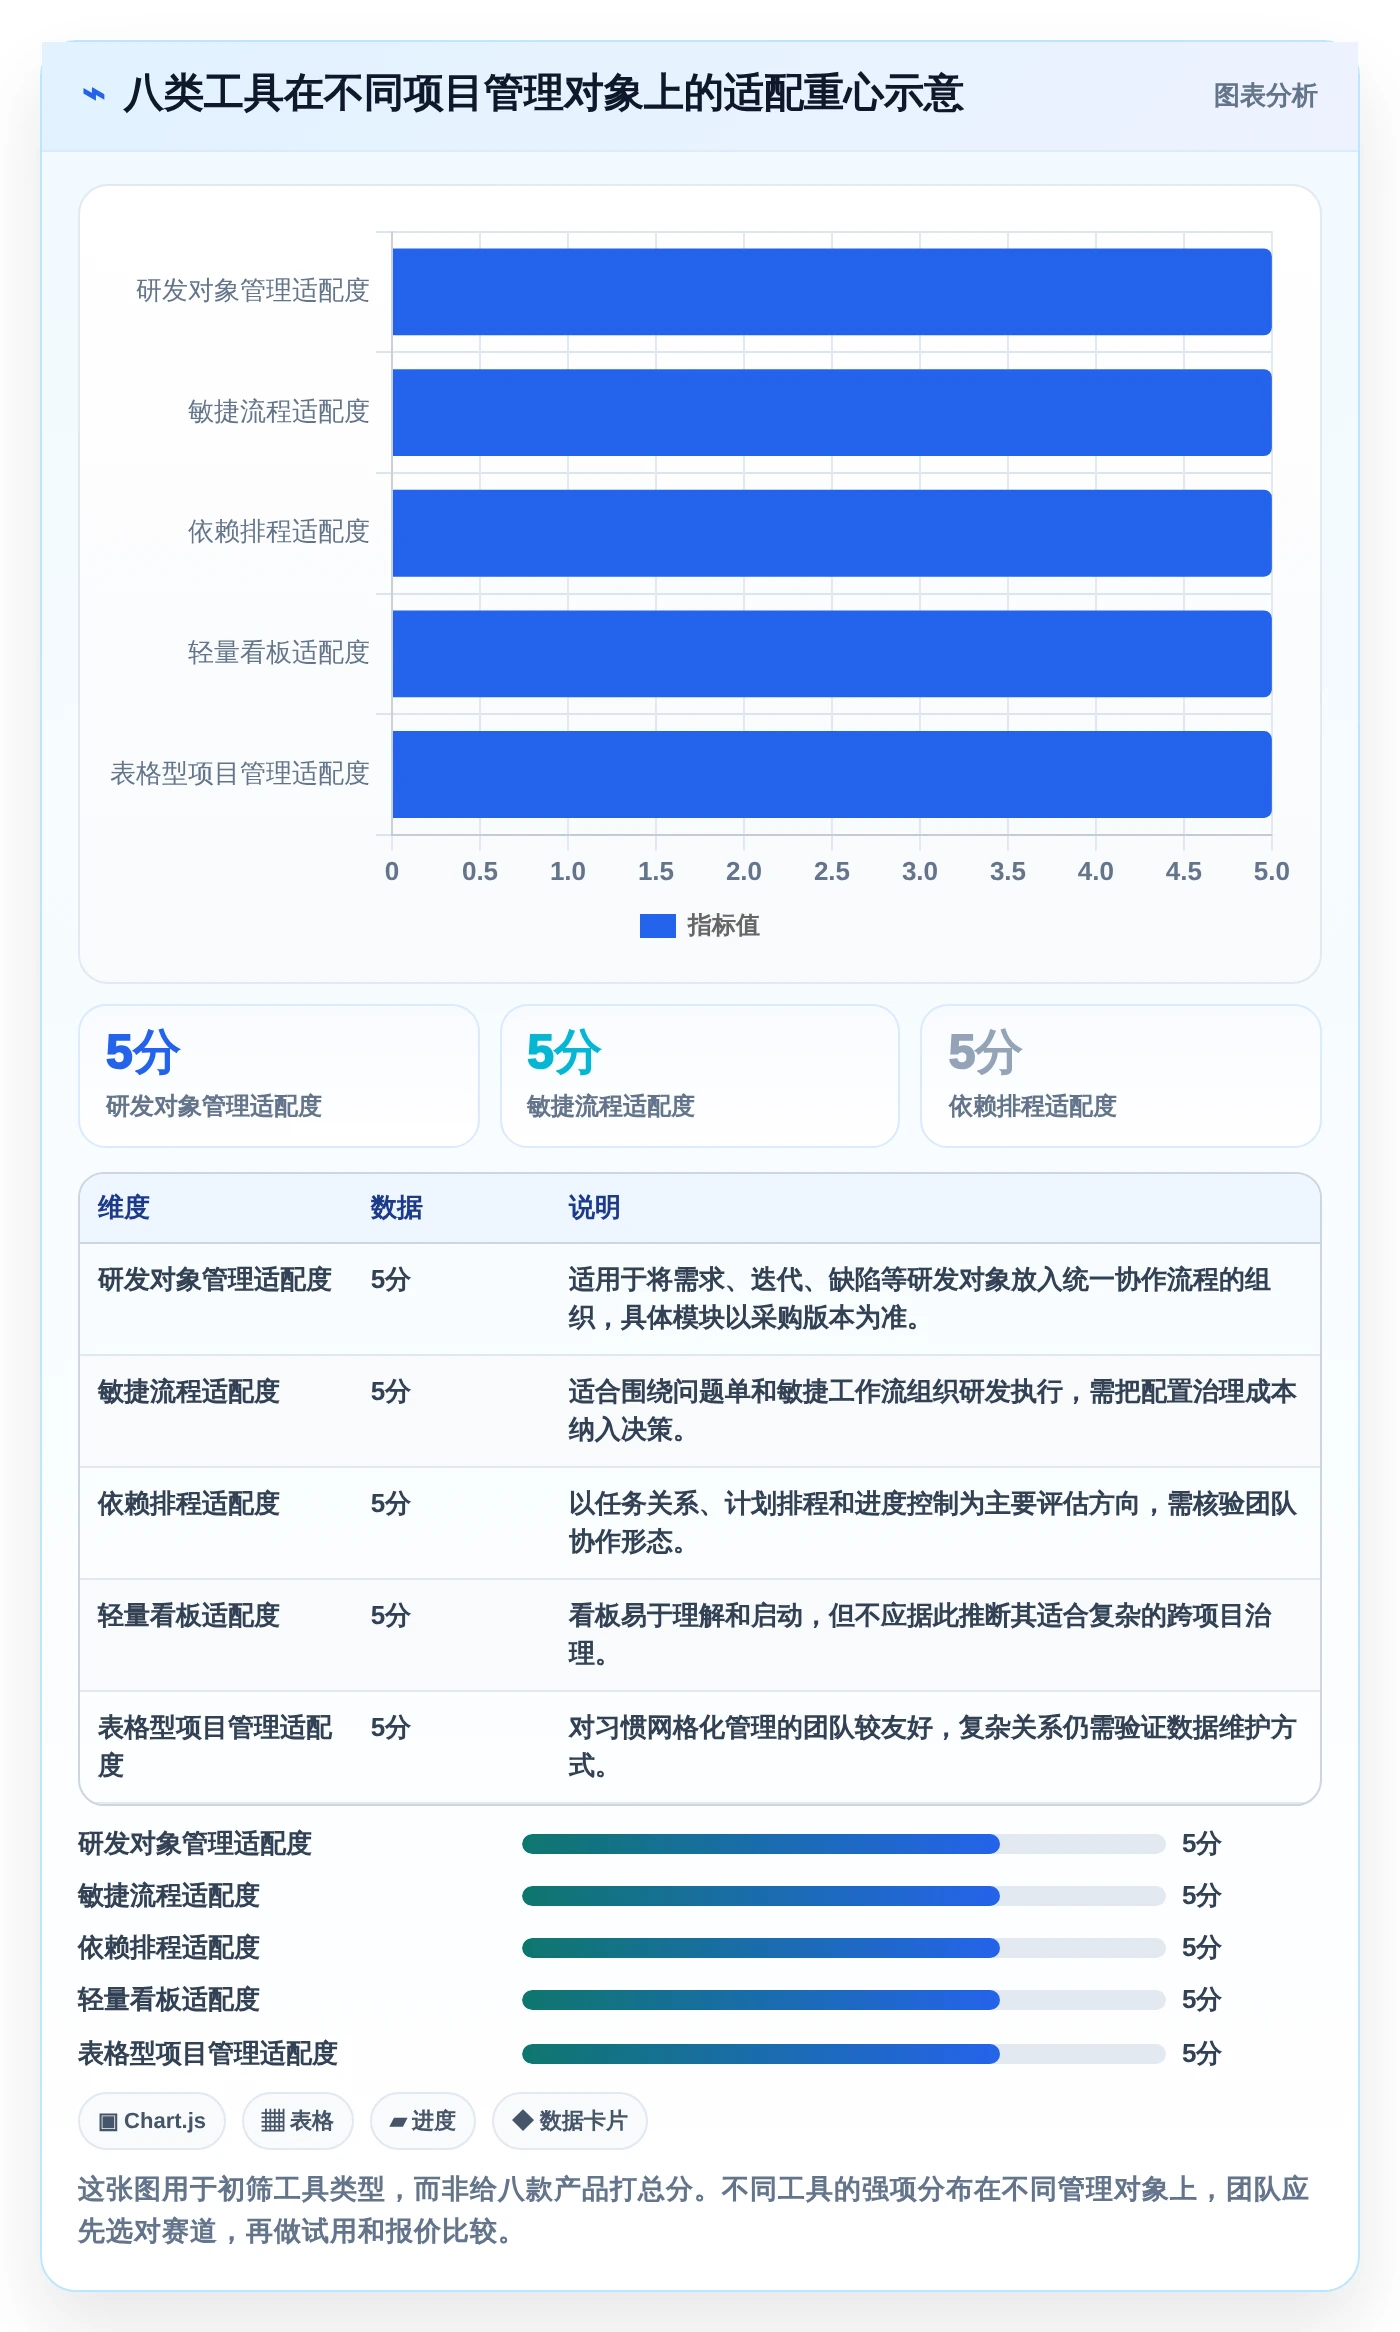
Task: Click the description starting 适合围绕问题单
Action: (x=933, y=1411)
